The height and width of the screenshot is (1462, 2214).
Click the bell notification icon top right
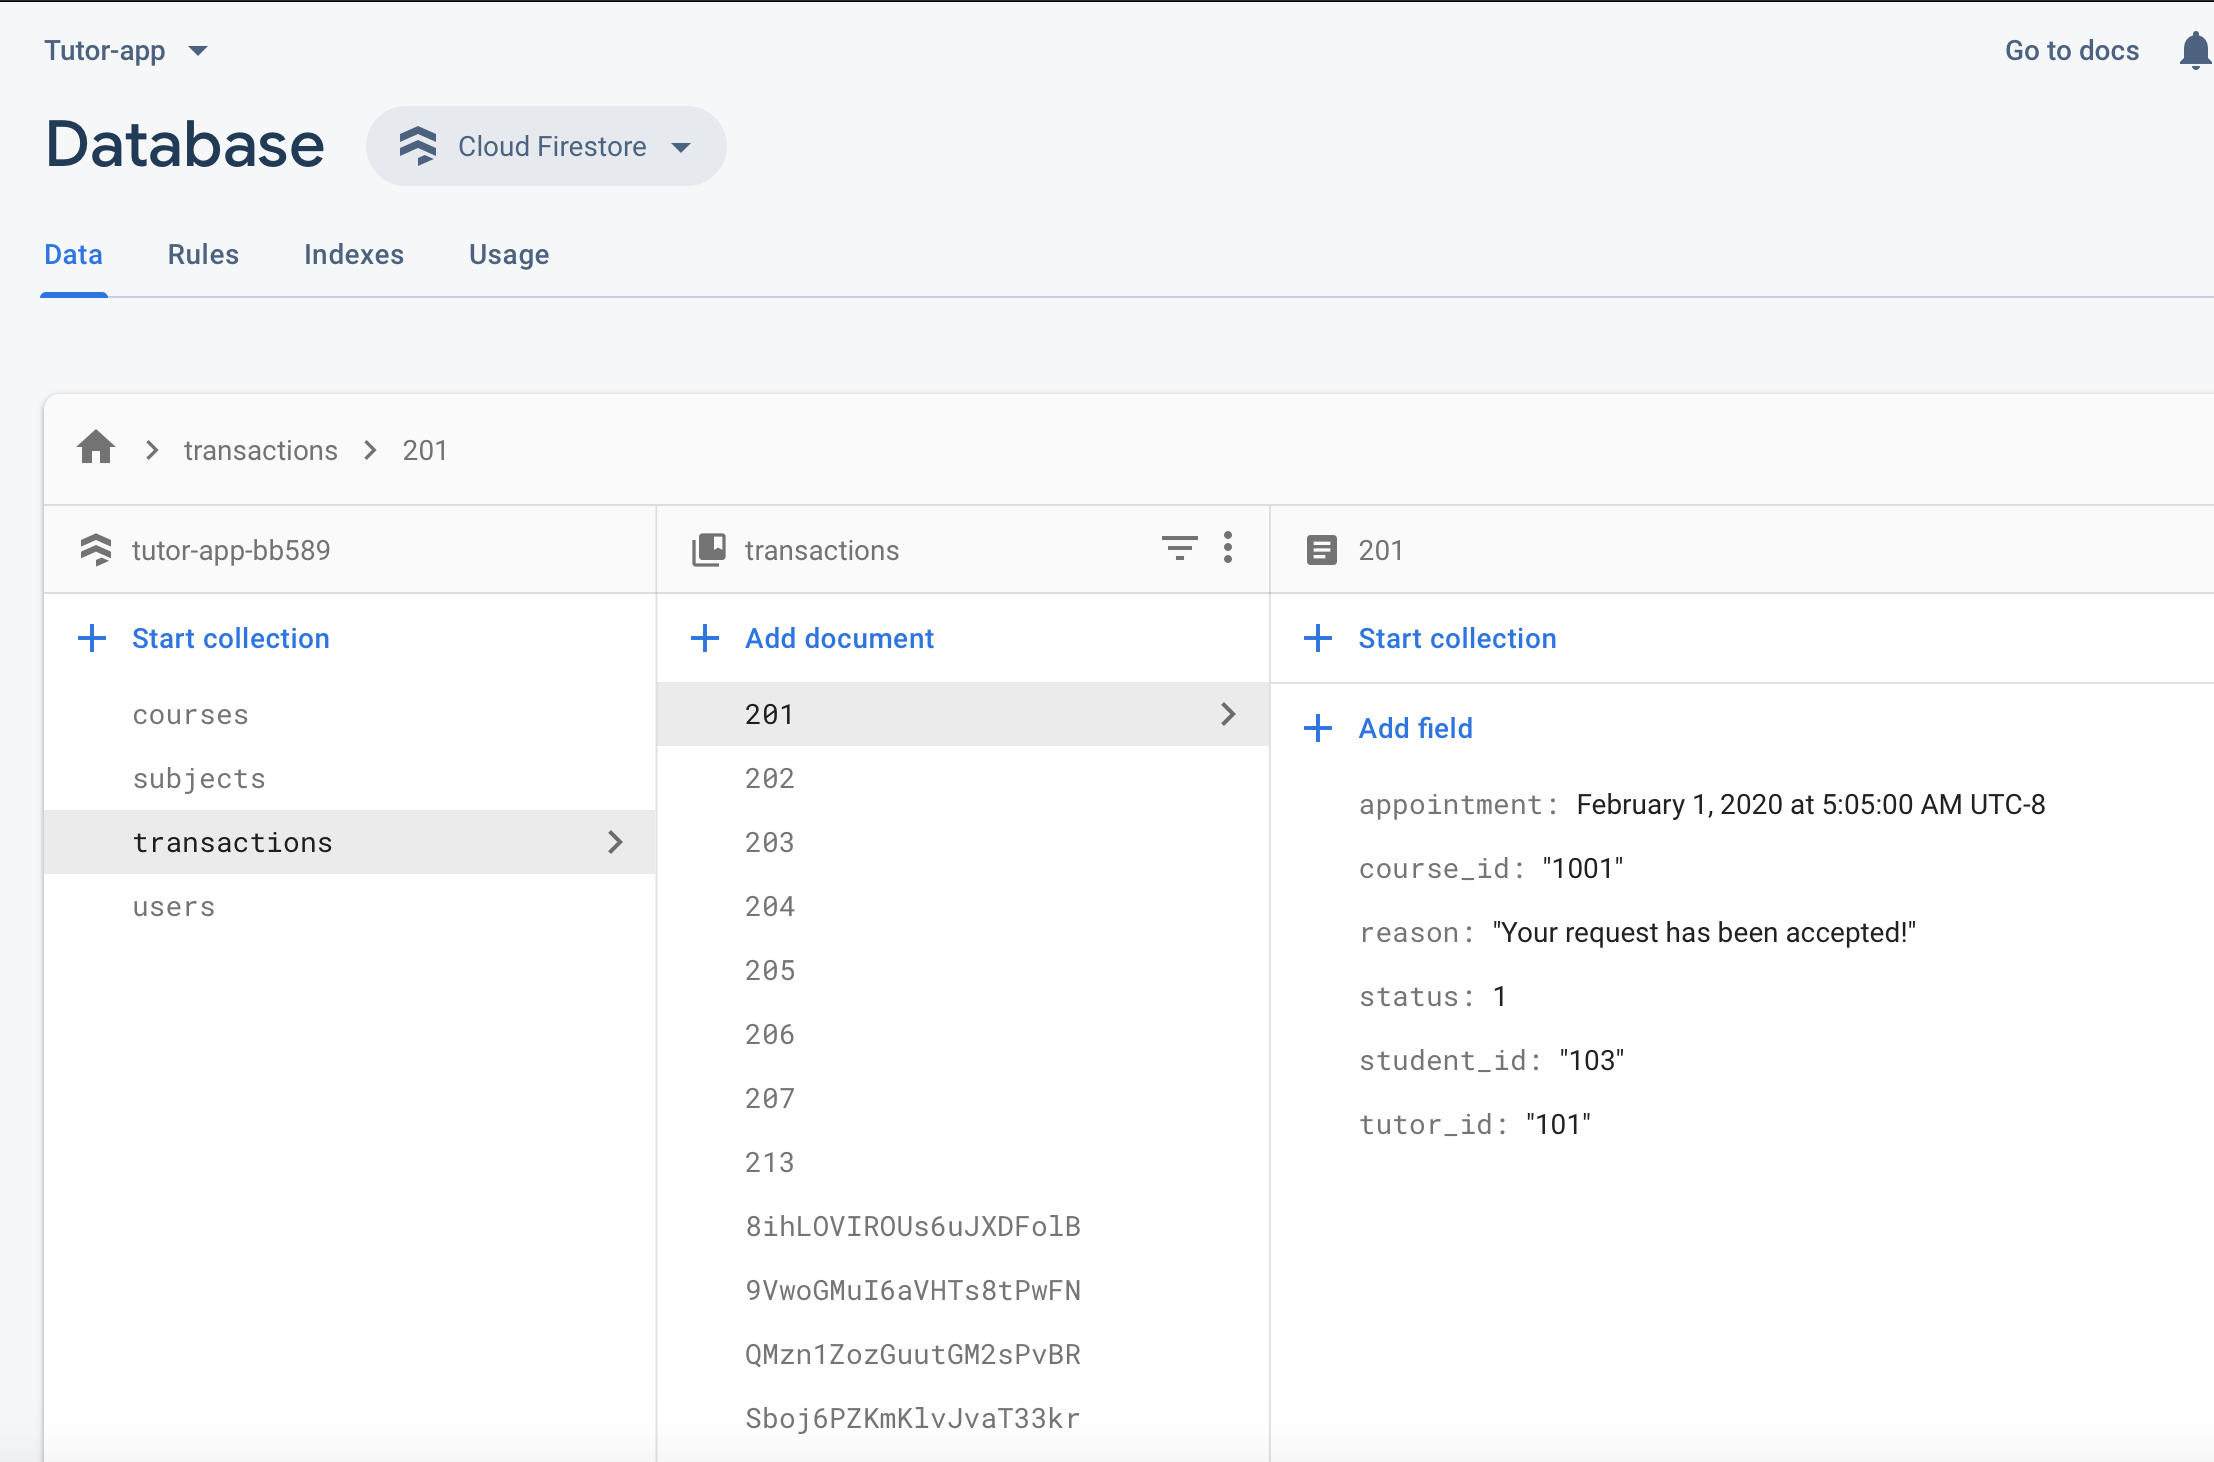tap(2193, 51)
